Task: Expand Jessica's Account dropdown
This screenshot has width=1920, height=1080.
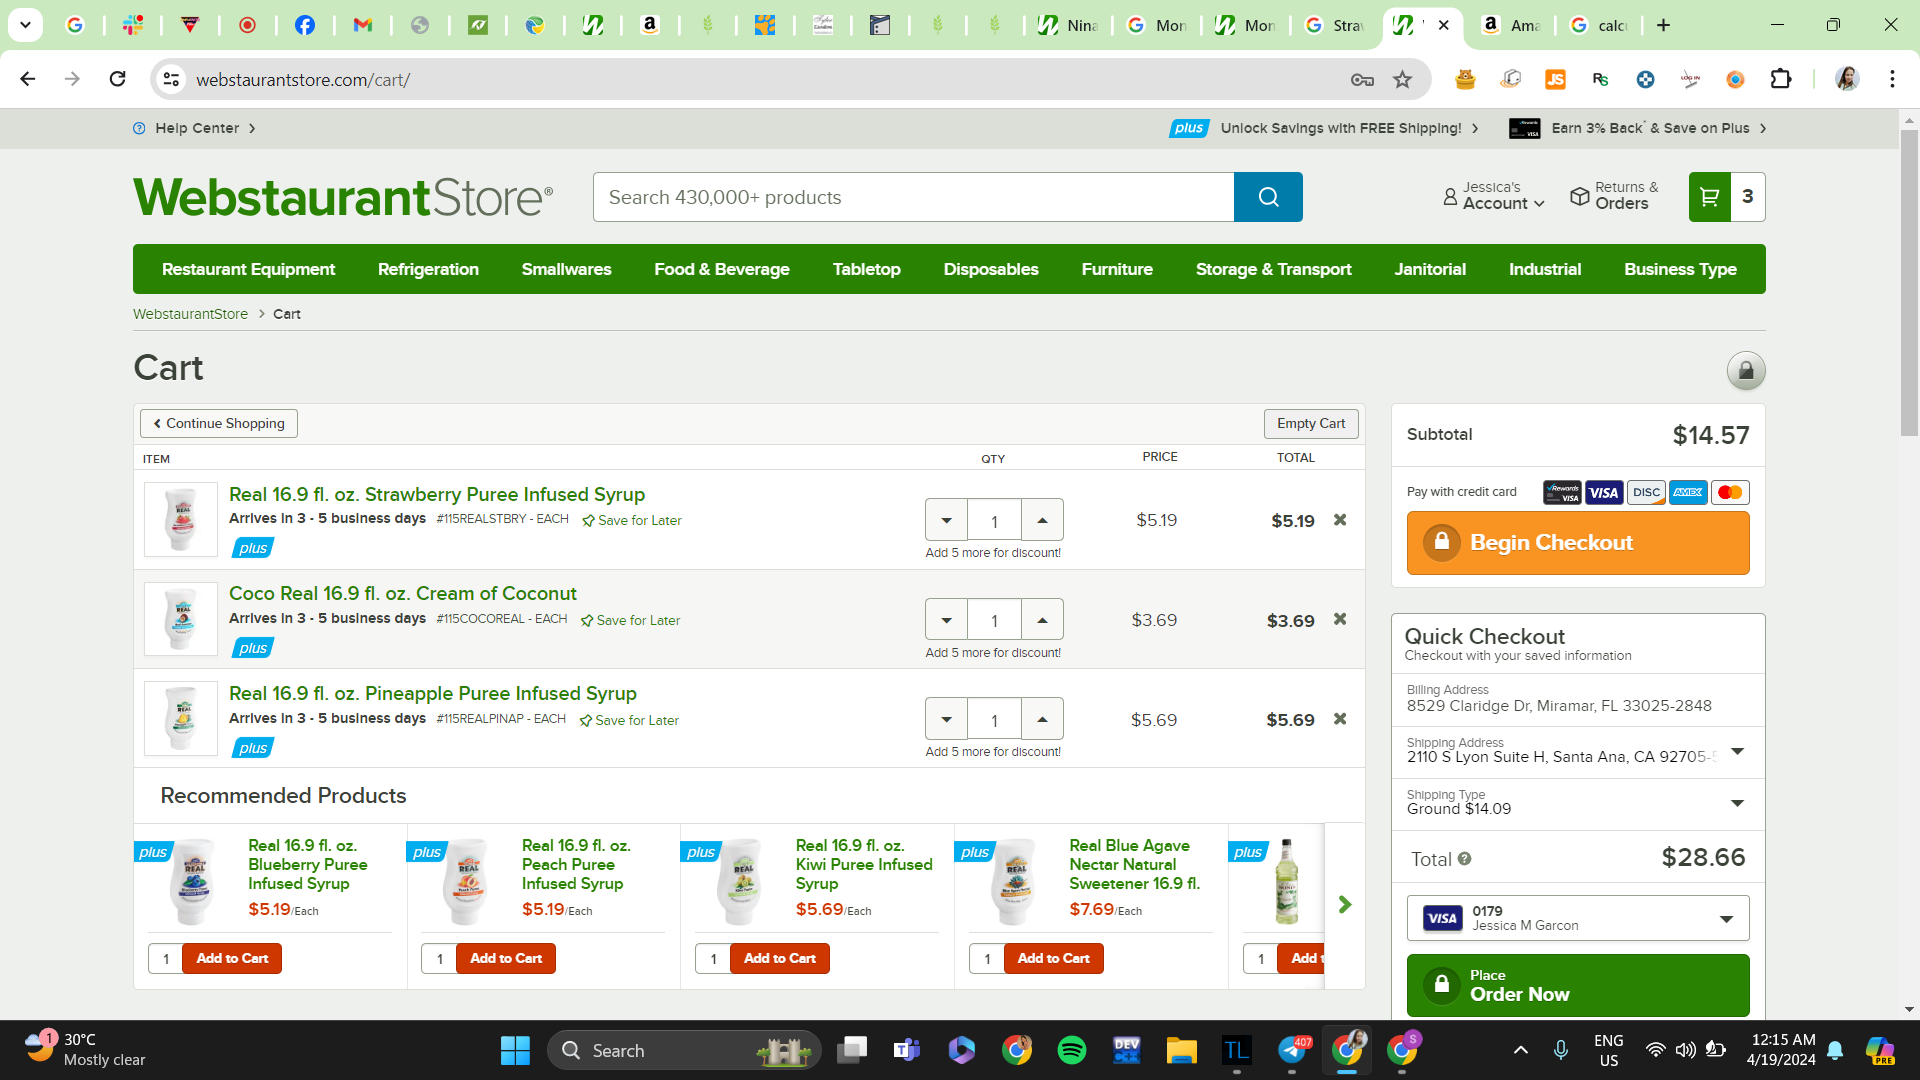Action: click(x=1494, y=196)
